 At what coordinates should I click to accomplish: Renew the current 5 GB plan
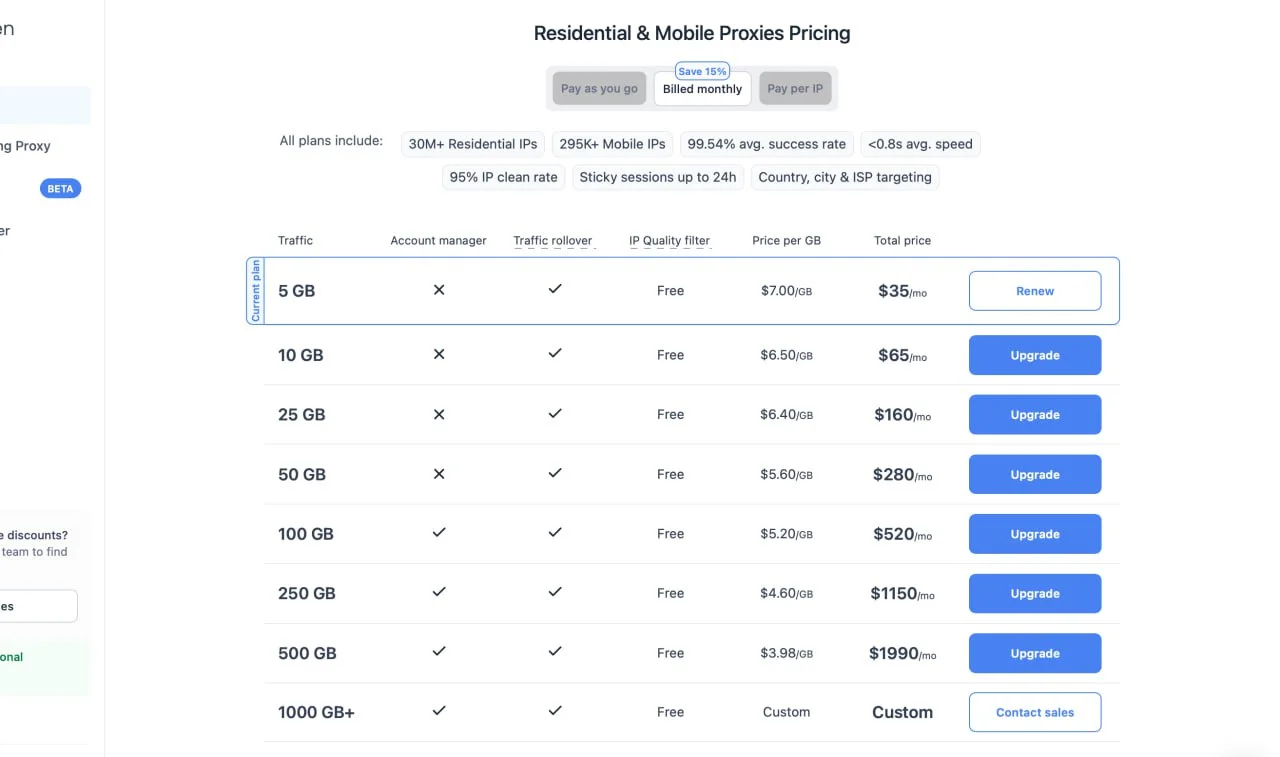point(1034,291)
